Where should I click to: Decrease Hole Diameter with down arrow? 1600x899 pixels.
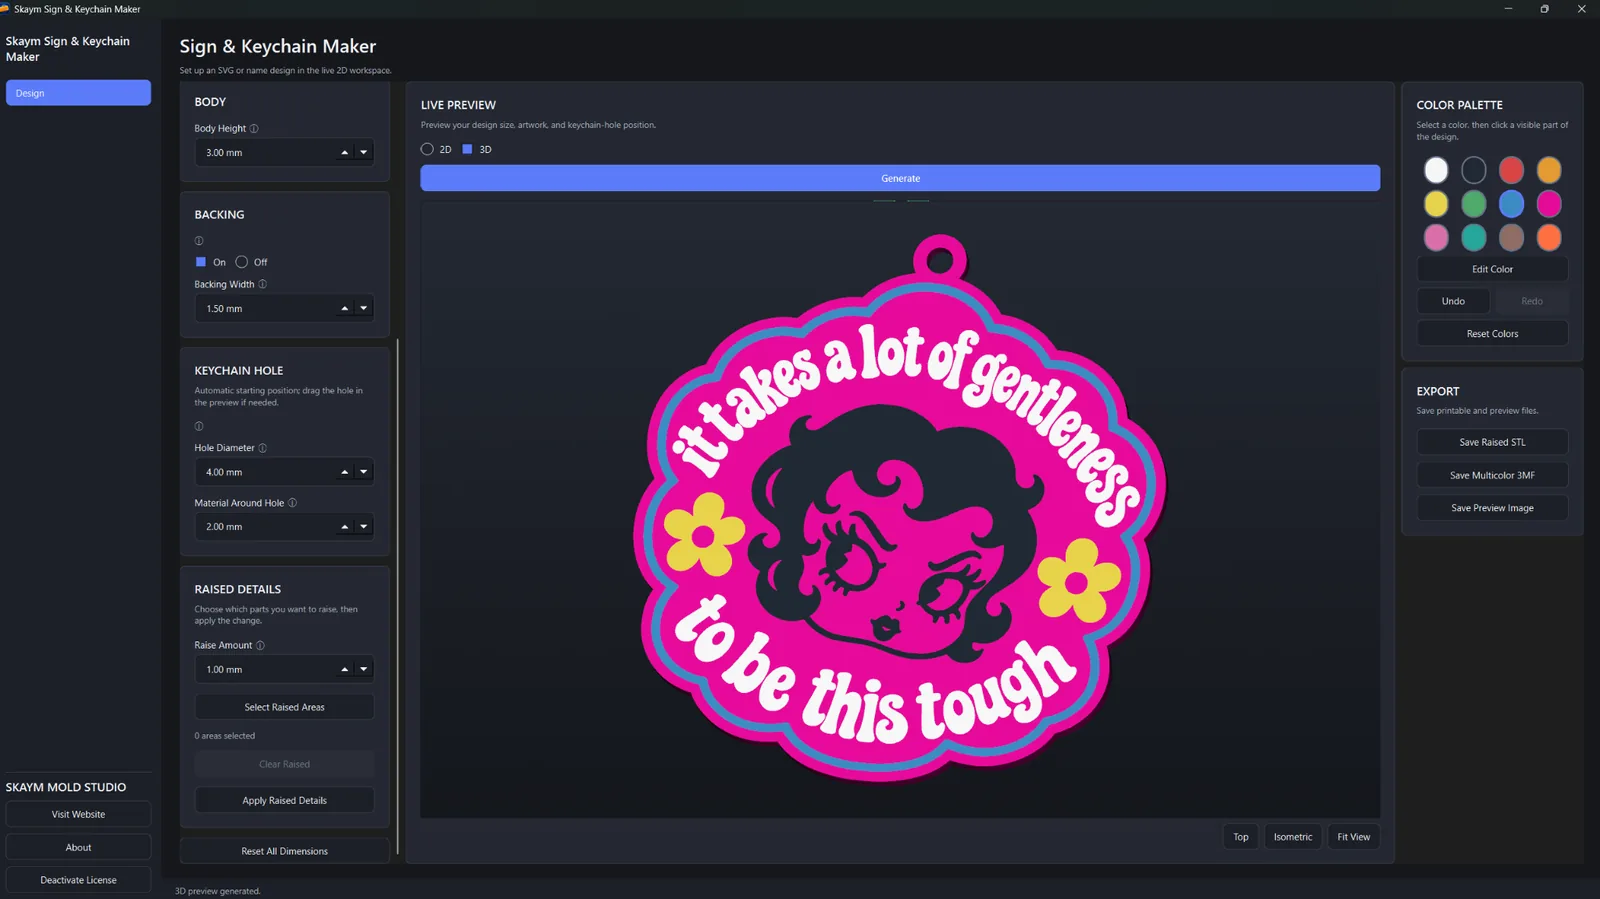pyautogui.click(x=364, y=472)
